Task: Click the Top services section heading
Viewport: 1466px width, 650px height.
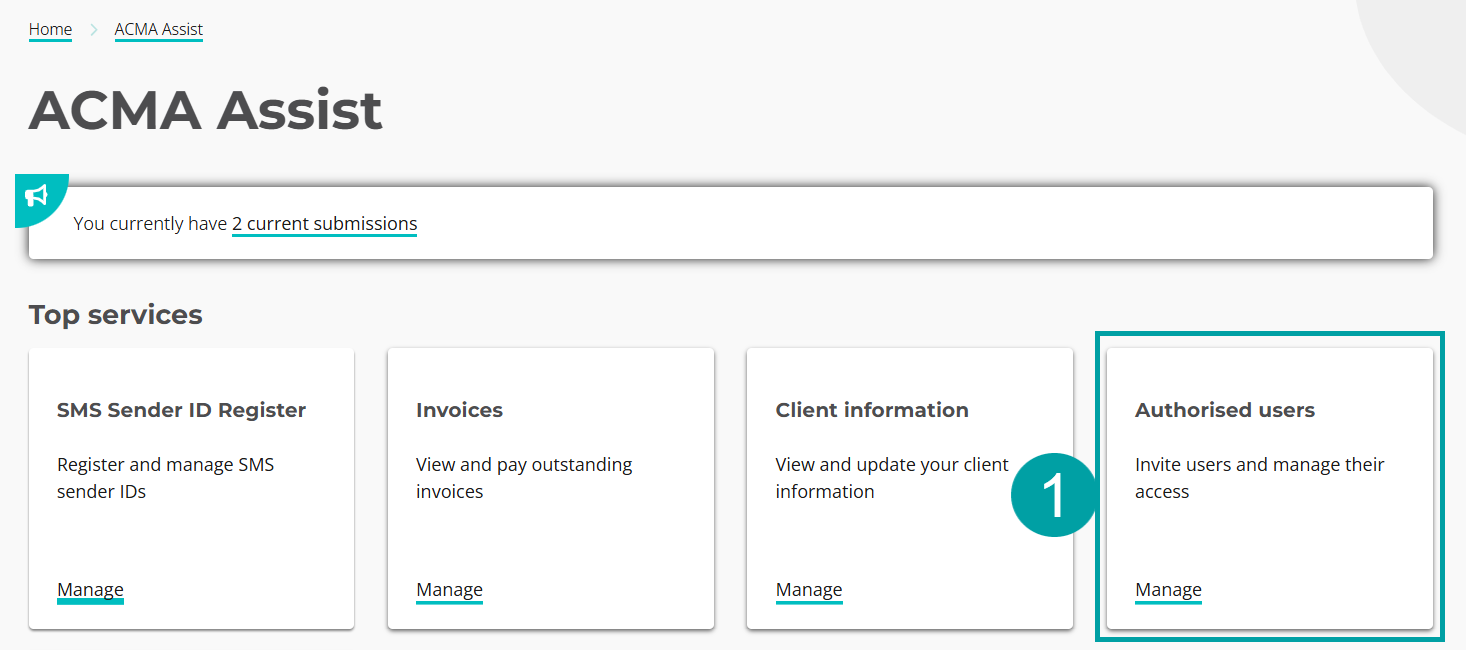Action: pos(115,313)
